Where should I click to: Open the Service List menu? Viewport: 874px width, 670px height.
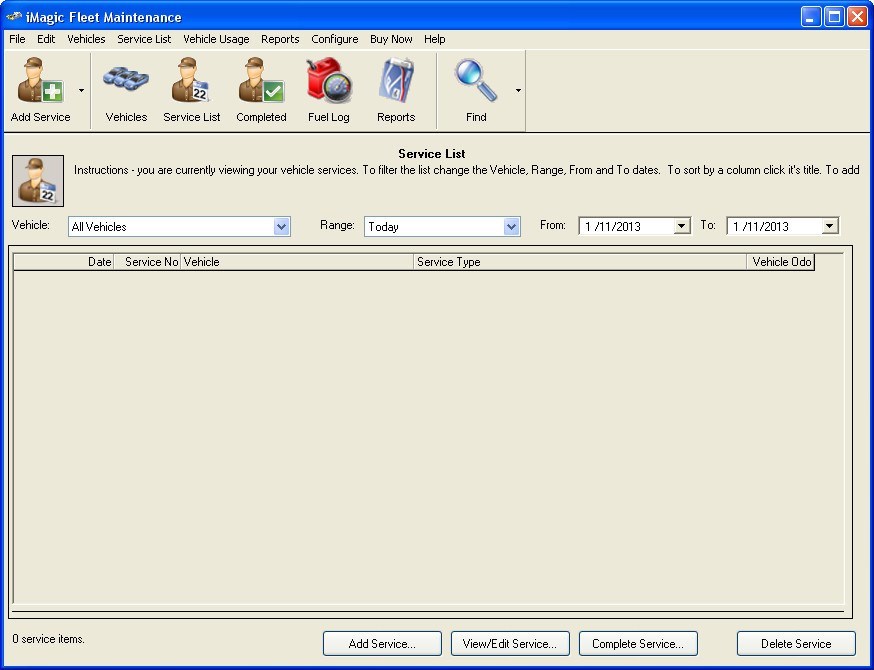pos(144,39)
